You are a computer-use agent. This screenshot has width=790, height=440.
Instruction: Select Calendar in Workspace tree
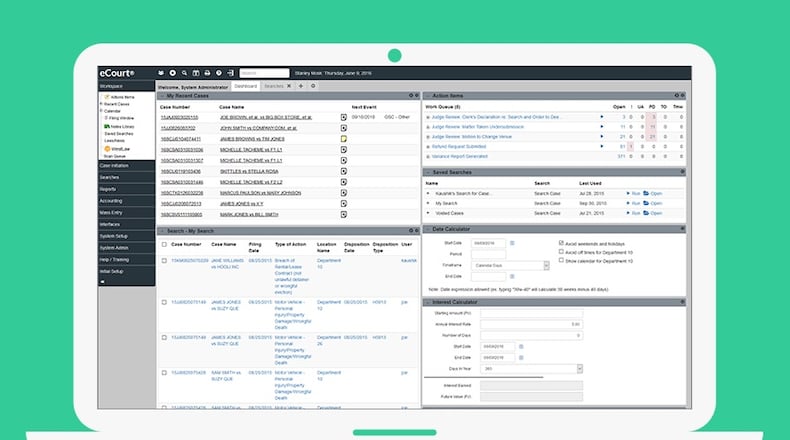112,111
